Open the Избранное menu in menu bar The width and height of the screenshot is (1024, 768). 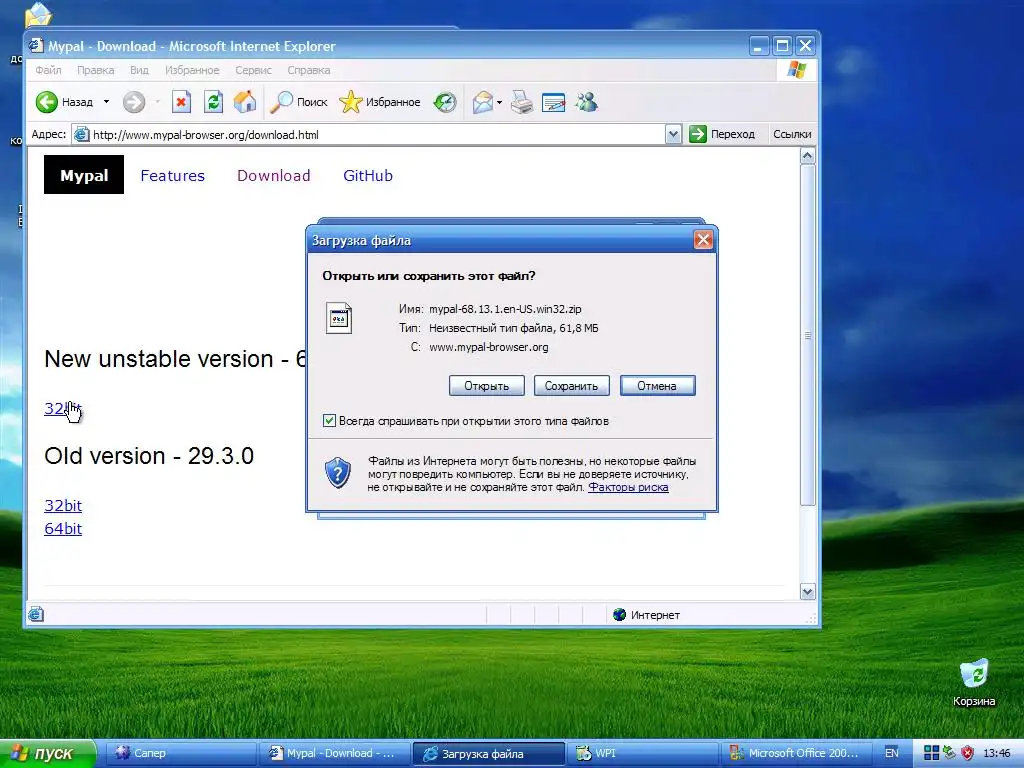(x=192, y=70)
